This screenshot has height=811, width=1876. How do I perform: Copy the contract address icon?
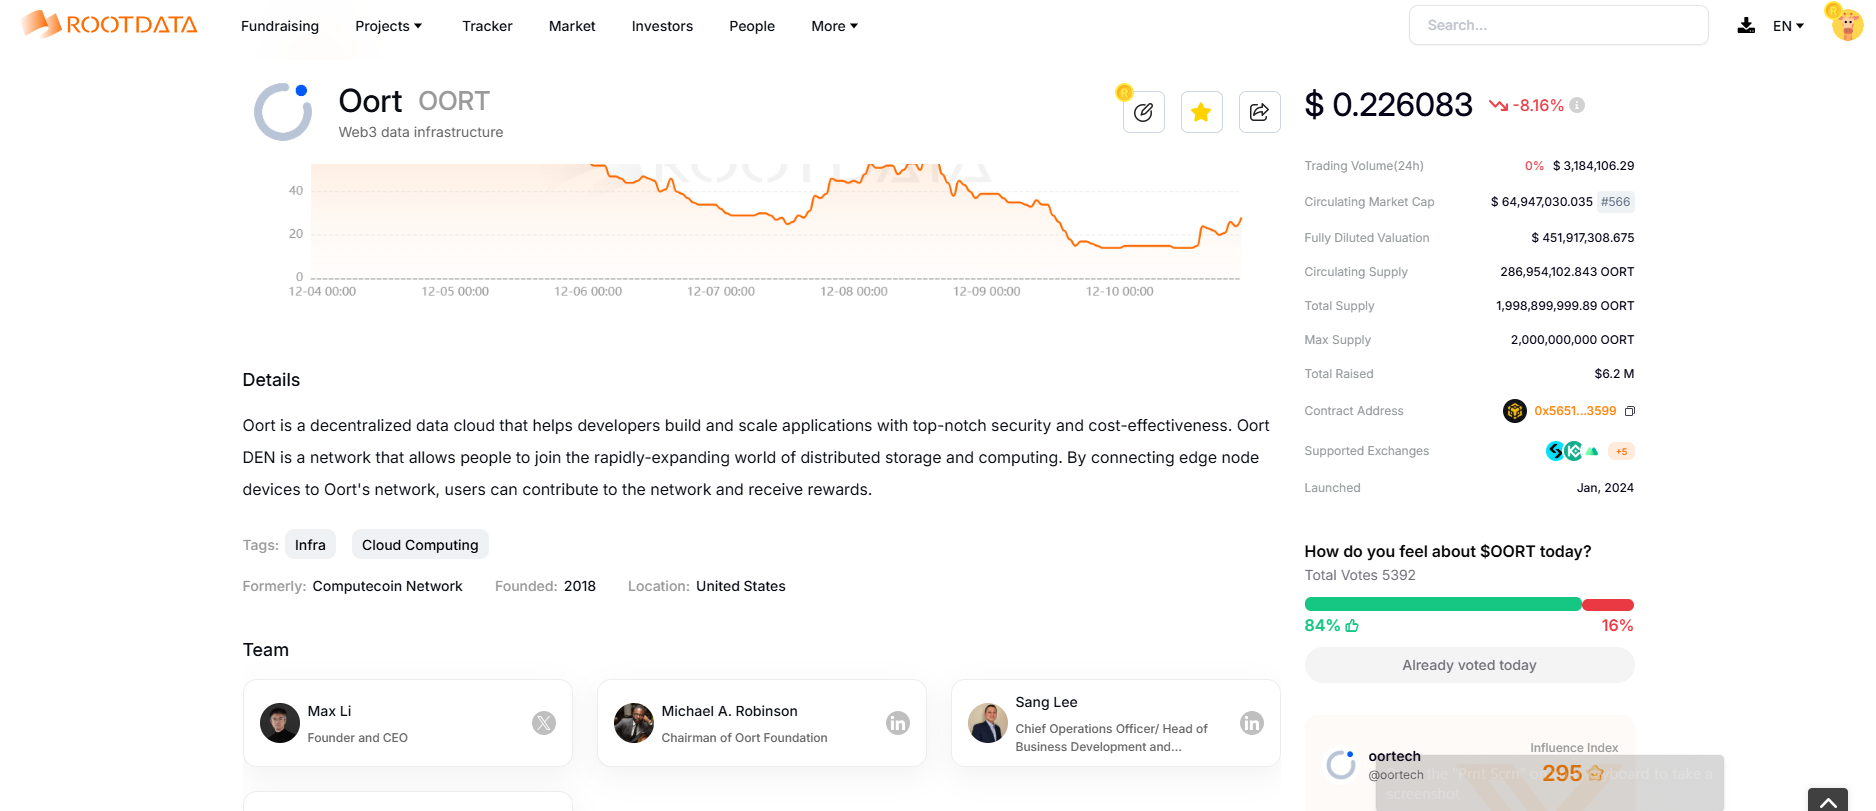1630,411
